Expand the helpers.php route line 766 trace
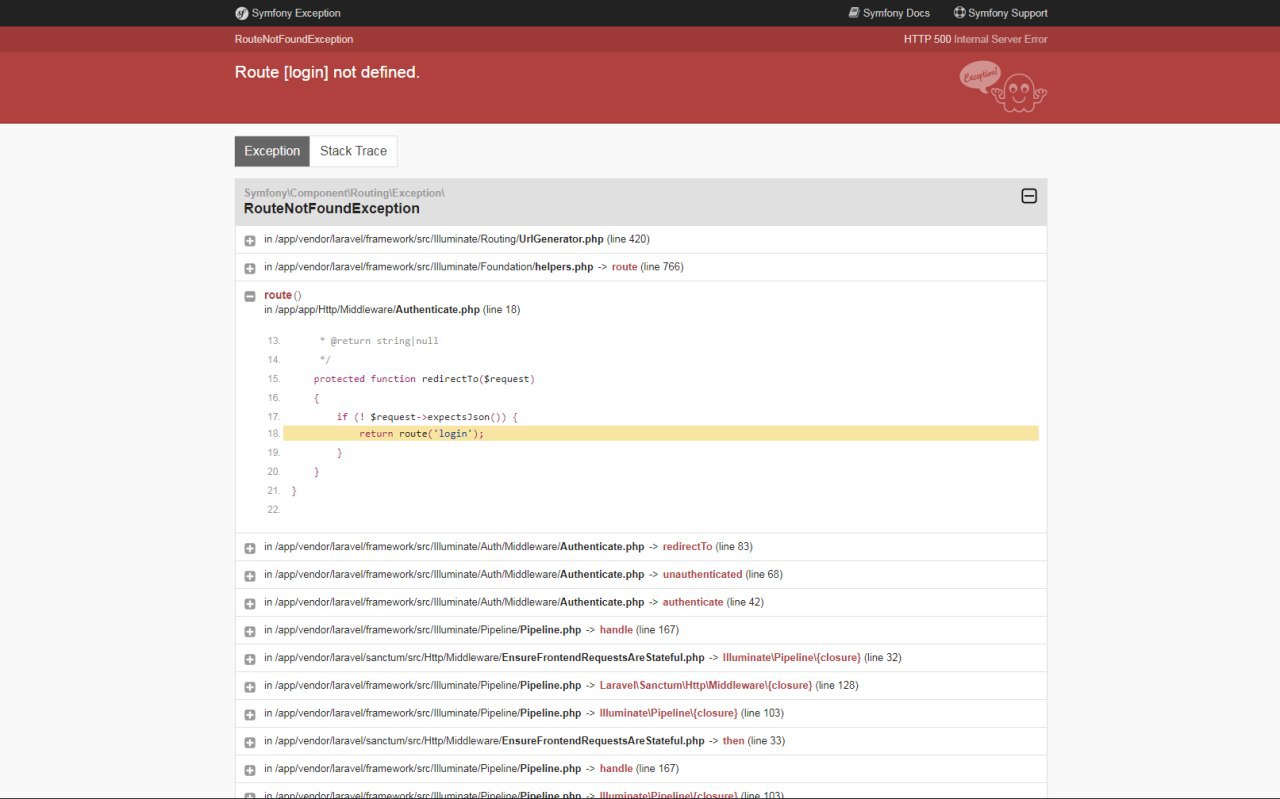 tap(250, 268)
